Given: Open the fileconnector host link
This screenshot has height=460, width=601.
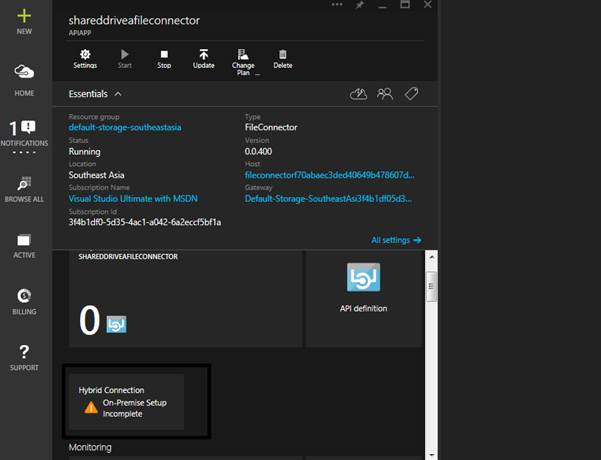Looking at the screenshot, I should pos(330,175).
